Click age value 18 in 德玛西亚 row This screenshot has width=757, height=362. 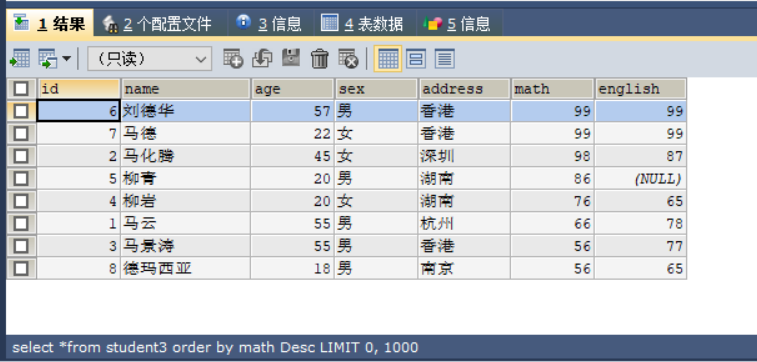coord(293,268)
